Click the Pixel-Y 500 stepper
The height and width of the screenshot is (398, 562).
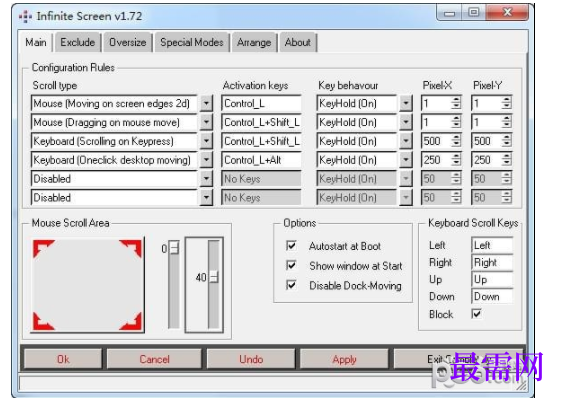click(506, 141)
